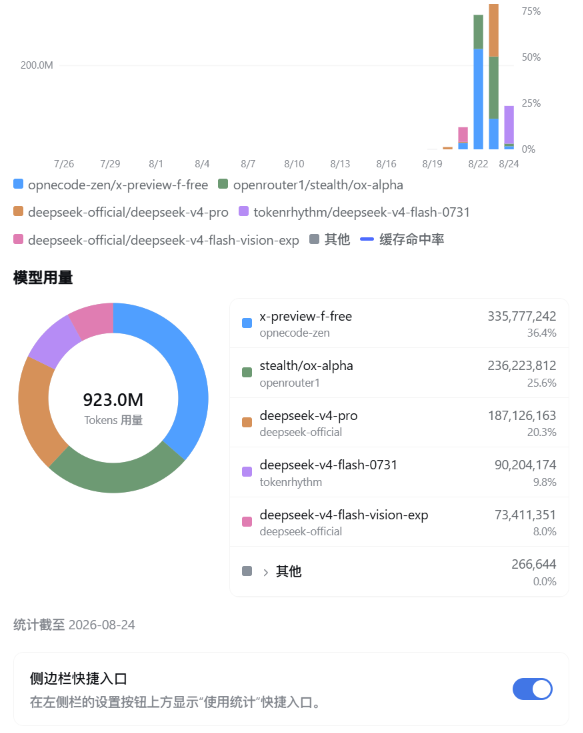The image size is (583, 733).
Task: Click the purple swatch beside deepseek-v4-flash-0731 row
Action: (x=247, y=472)
